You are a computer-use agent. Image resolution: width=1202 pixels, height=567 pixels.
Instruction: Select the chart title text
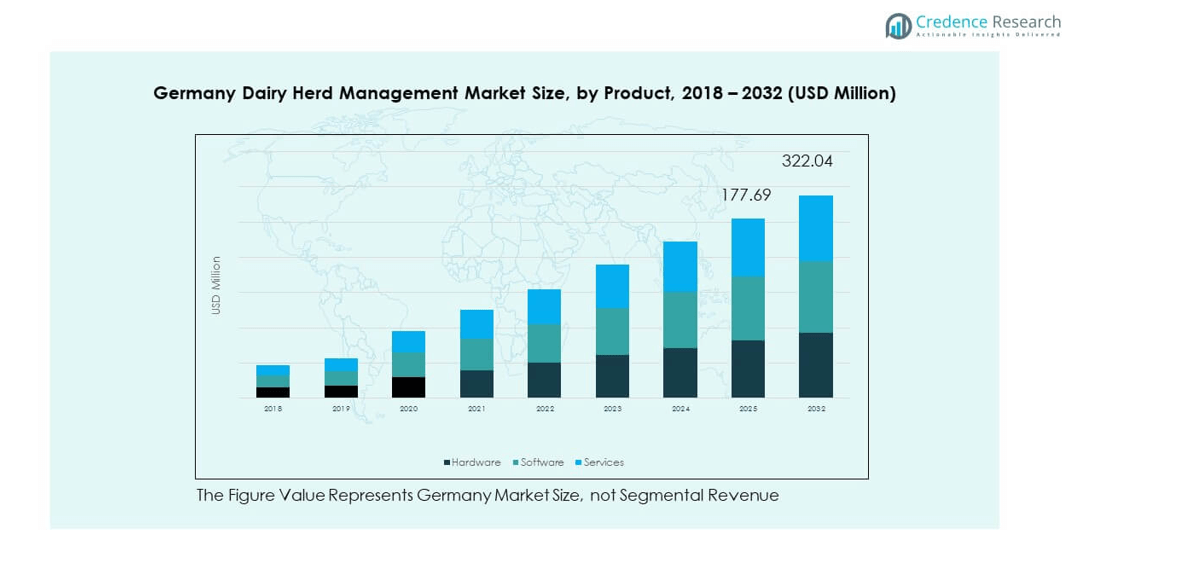pos(524,93)
